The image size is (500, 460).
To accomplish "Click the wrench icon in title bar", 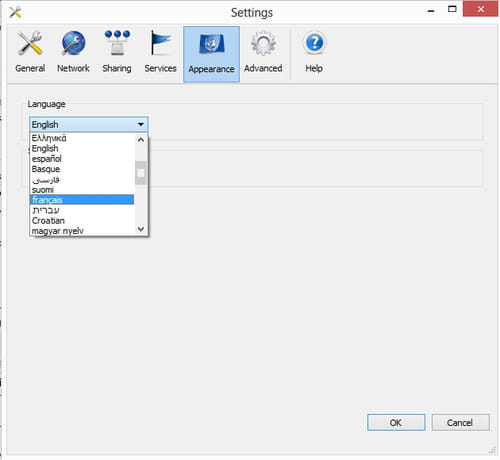I will pos(15,12).
